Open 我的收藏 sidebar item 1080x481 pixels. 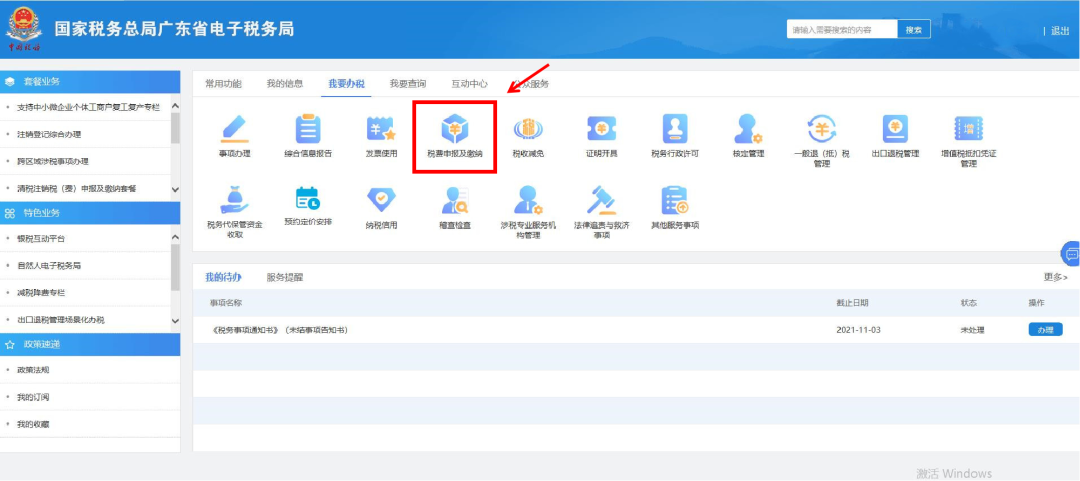(x=33, y=424)
